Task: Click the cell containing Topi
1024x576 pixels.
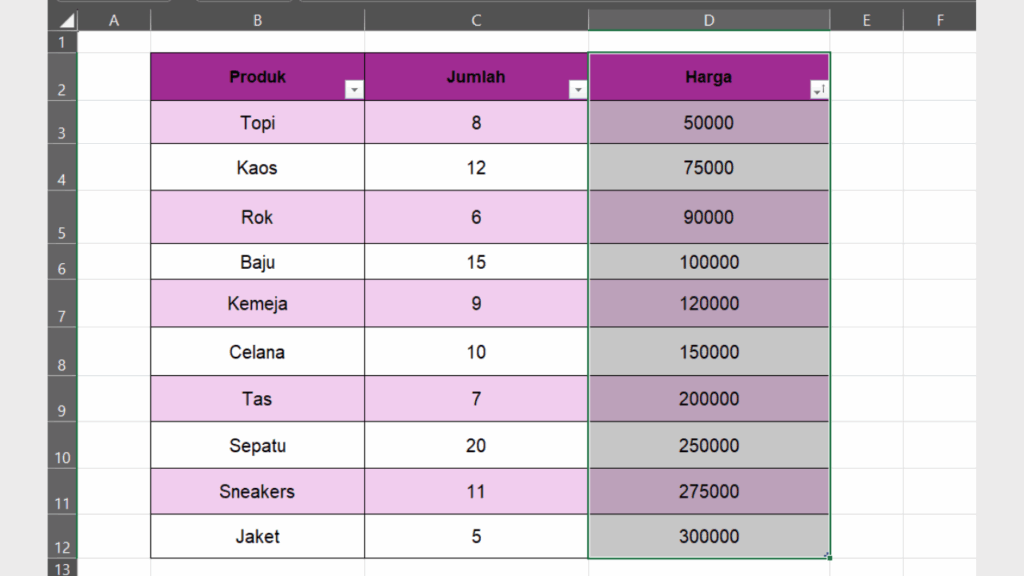Action: point(257,123)
